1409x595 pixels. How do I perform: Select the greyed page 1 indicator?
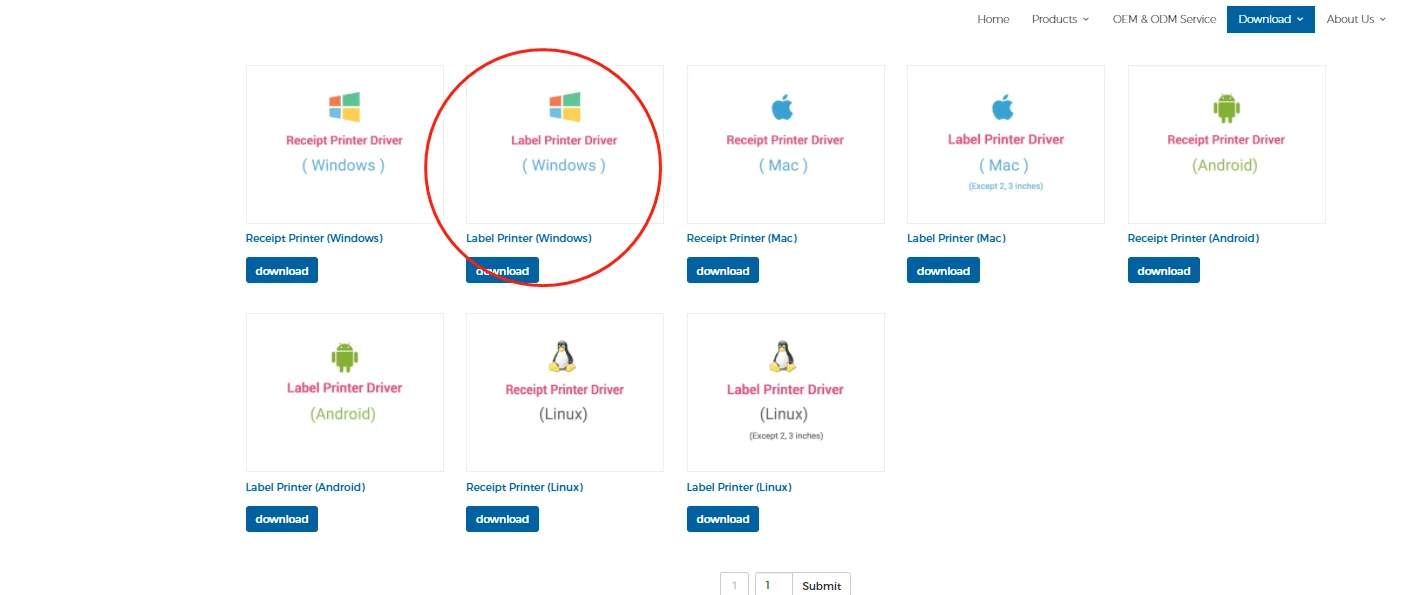(x=734, y=584)
